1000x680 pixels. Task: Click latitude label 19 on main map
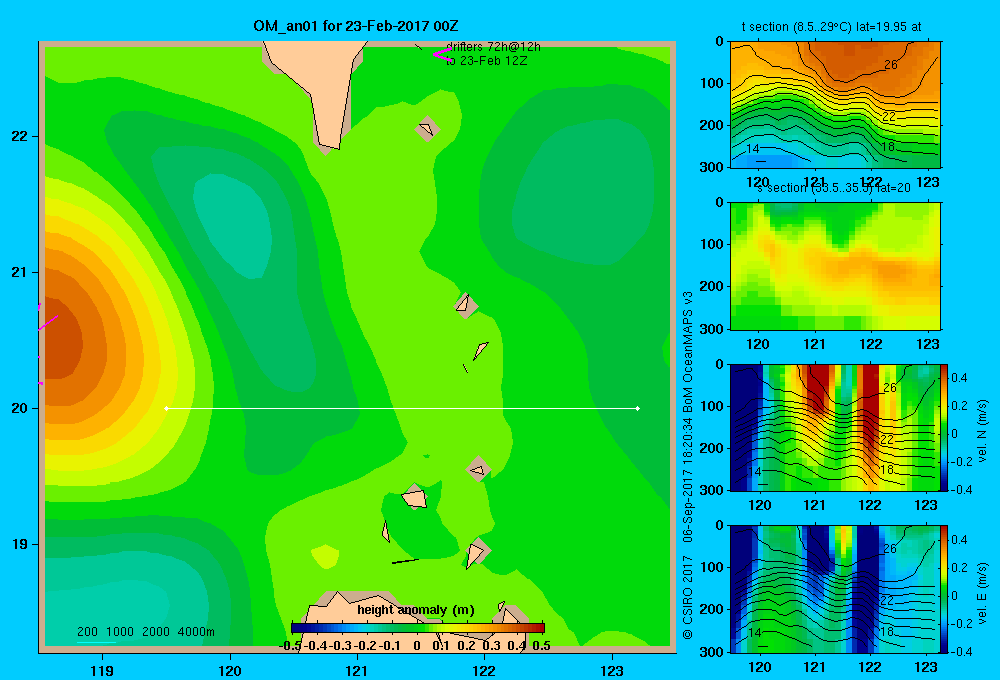point(20,544)
